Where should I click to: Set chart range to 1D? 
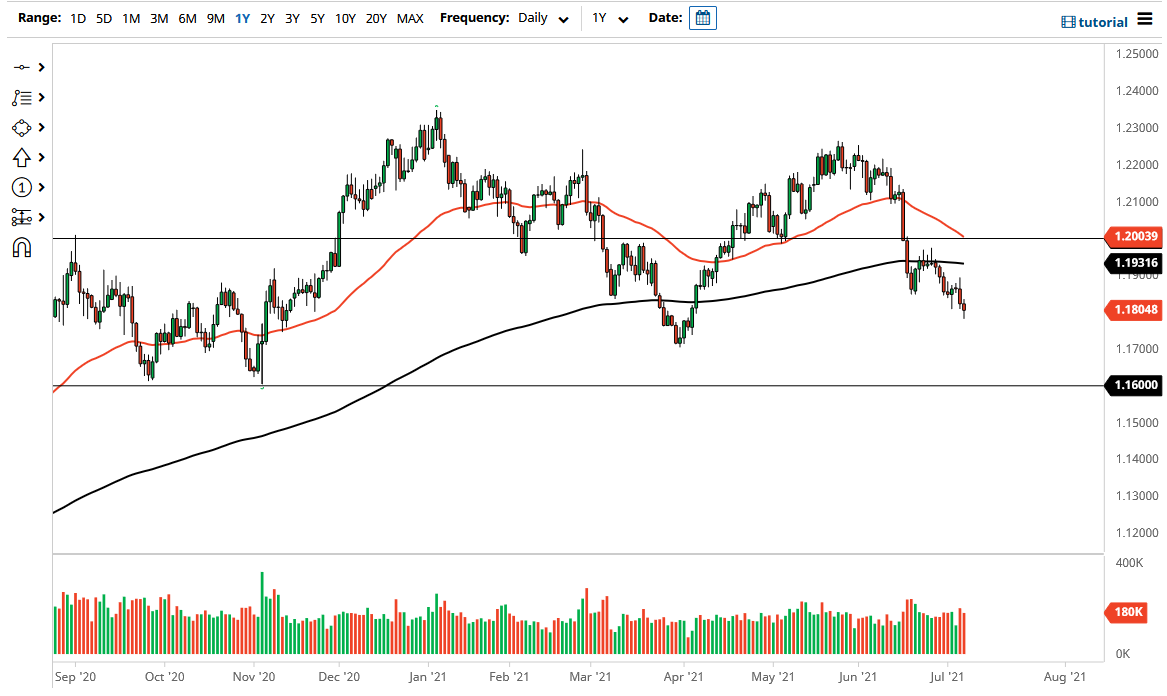point(77,18)
